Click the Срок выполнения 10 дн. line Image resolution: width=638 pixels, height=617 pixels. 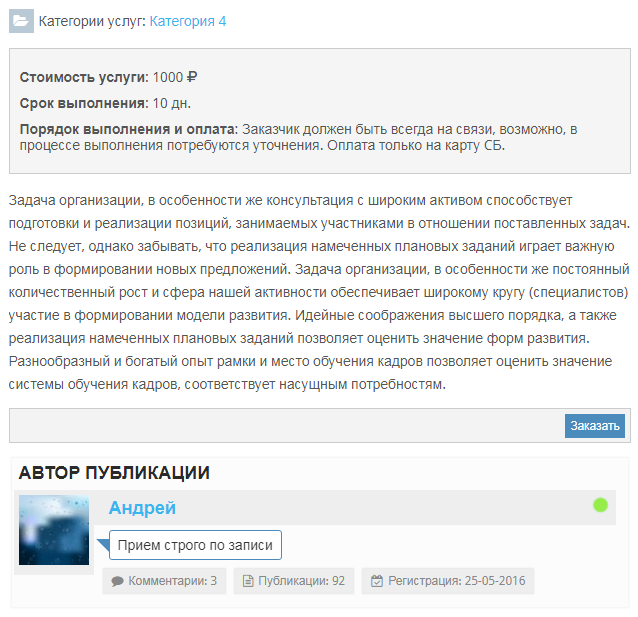point(105,103)
